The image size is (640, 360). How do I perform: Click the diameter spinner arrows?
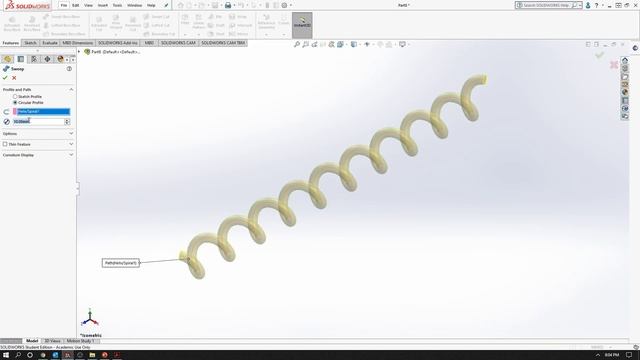click(x=67, y=122)
